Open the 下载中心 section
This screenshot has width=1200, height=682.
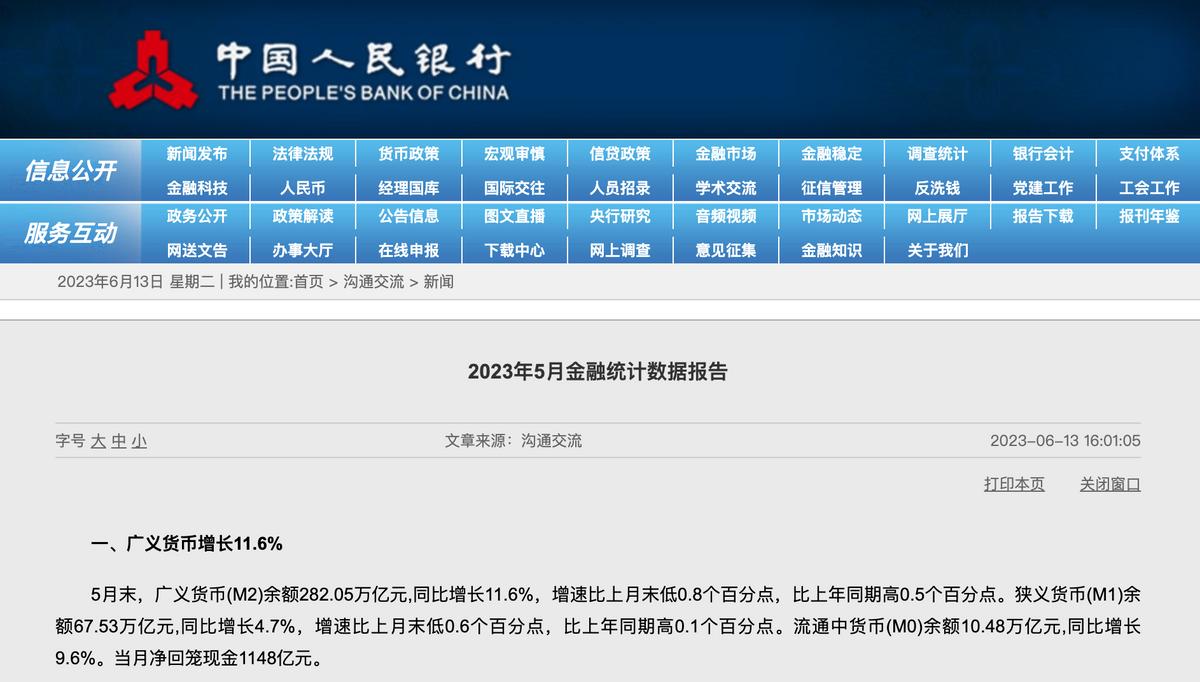pos(513,250)
